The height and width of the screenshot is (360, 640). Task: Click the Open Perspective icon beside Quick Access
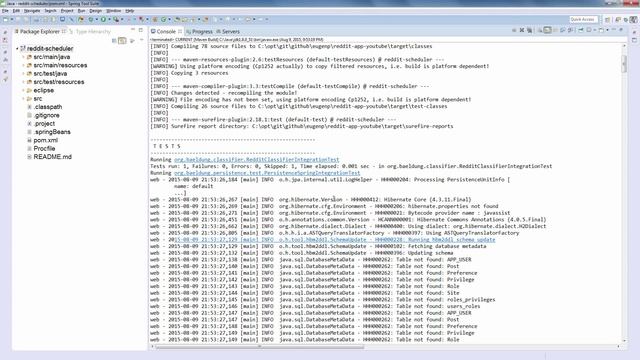click(x=607, y=19)
